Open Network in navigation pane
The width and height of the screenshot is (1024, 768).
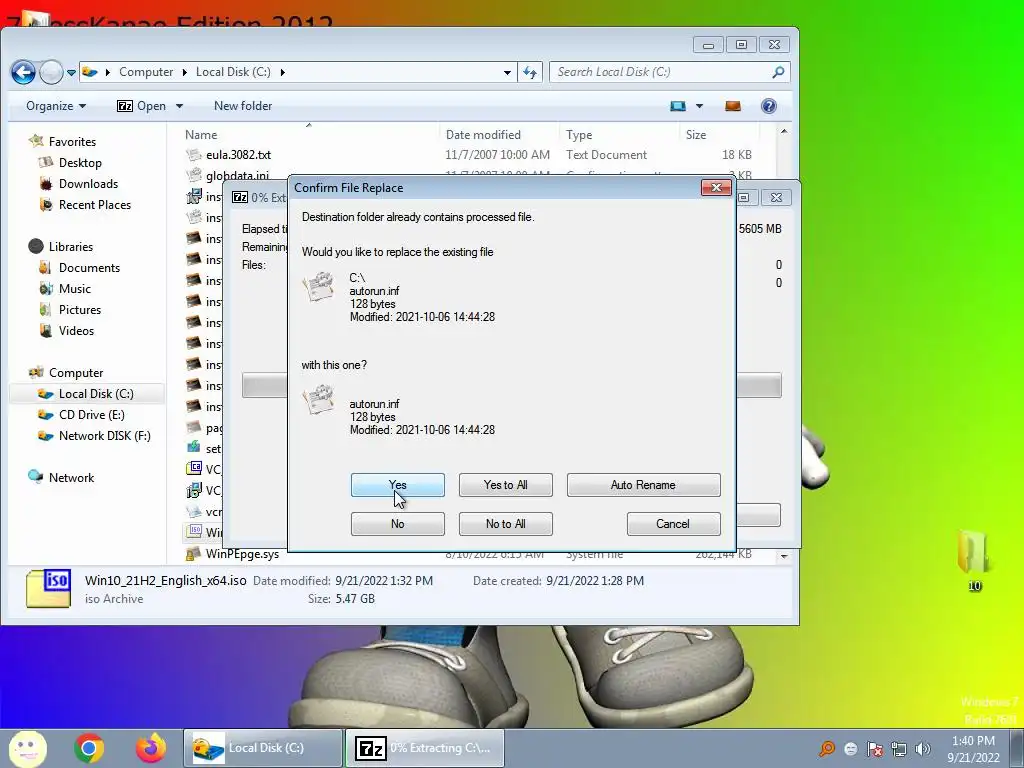point(71,477)
